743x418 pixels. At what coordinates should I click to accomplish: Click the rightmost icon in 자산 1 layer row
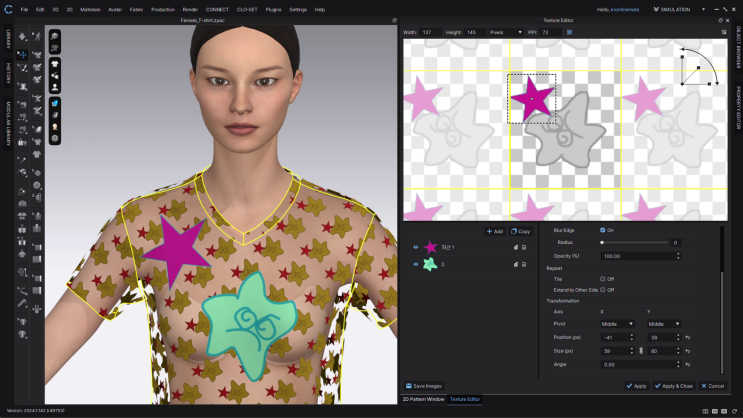(x=524, y=247)
